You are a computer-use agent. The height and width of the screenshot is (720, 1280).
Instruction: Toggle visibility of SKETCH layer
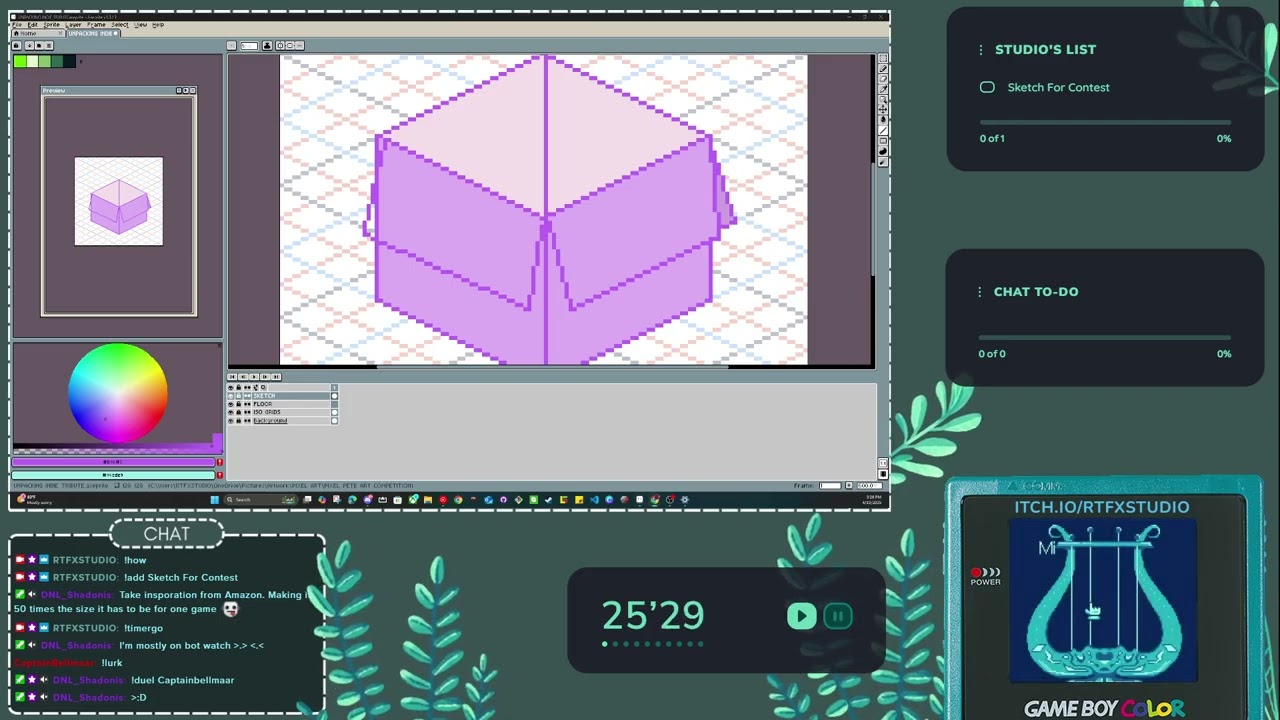click(231, 396)
